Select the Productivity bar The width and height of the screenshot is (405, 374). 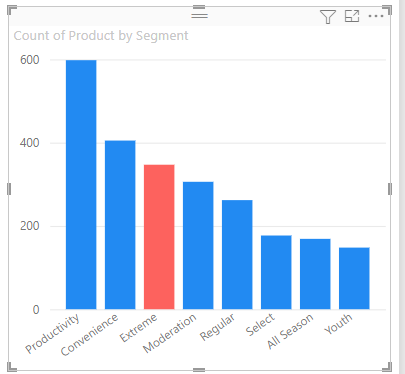(x=81, y=185)
